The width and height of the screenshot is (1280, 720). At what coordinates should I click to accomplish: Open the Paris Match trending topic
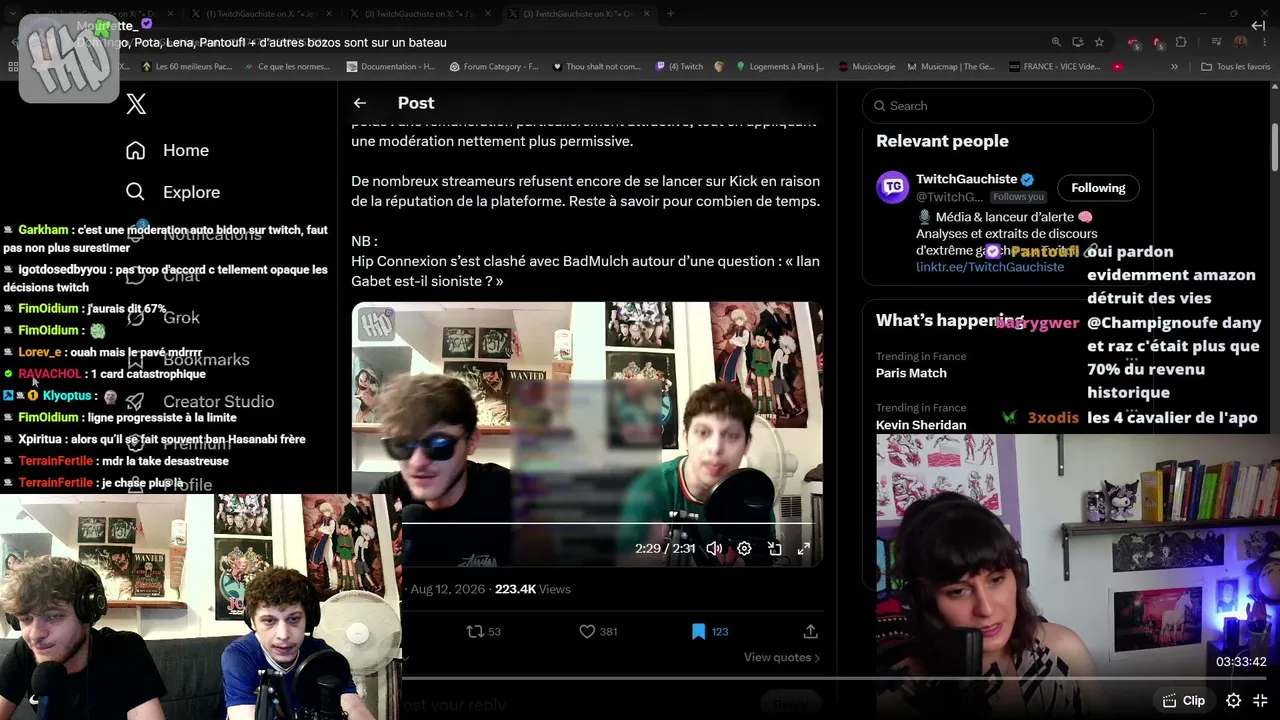tap(911, 373)
